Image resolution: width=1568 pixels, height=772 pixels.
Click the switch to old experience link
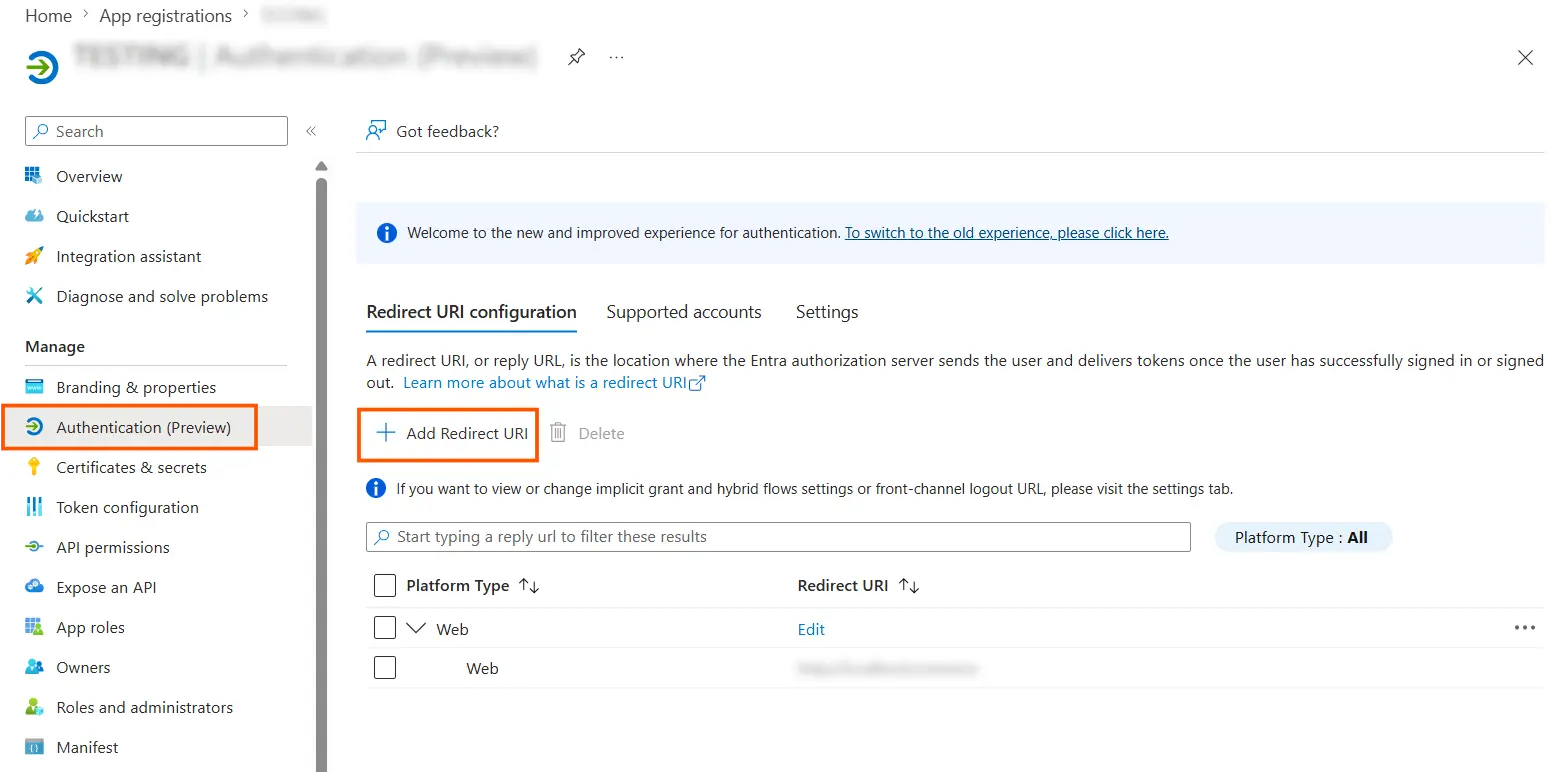(1007, 233)
